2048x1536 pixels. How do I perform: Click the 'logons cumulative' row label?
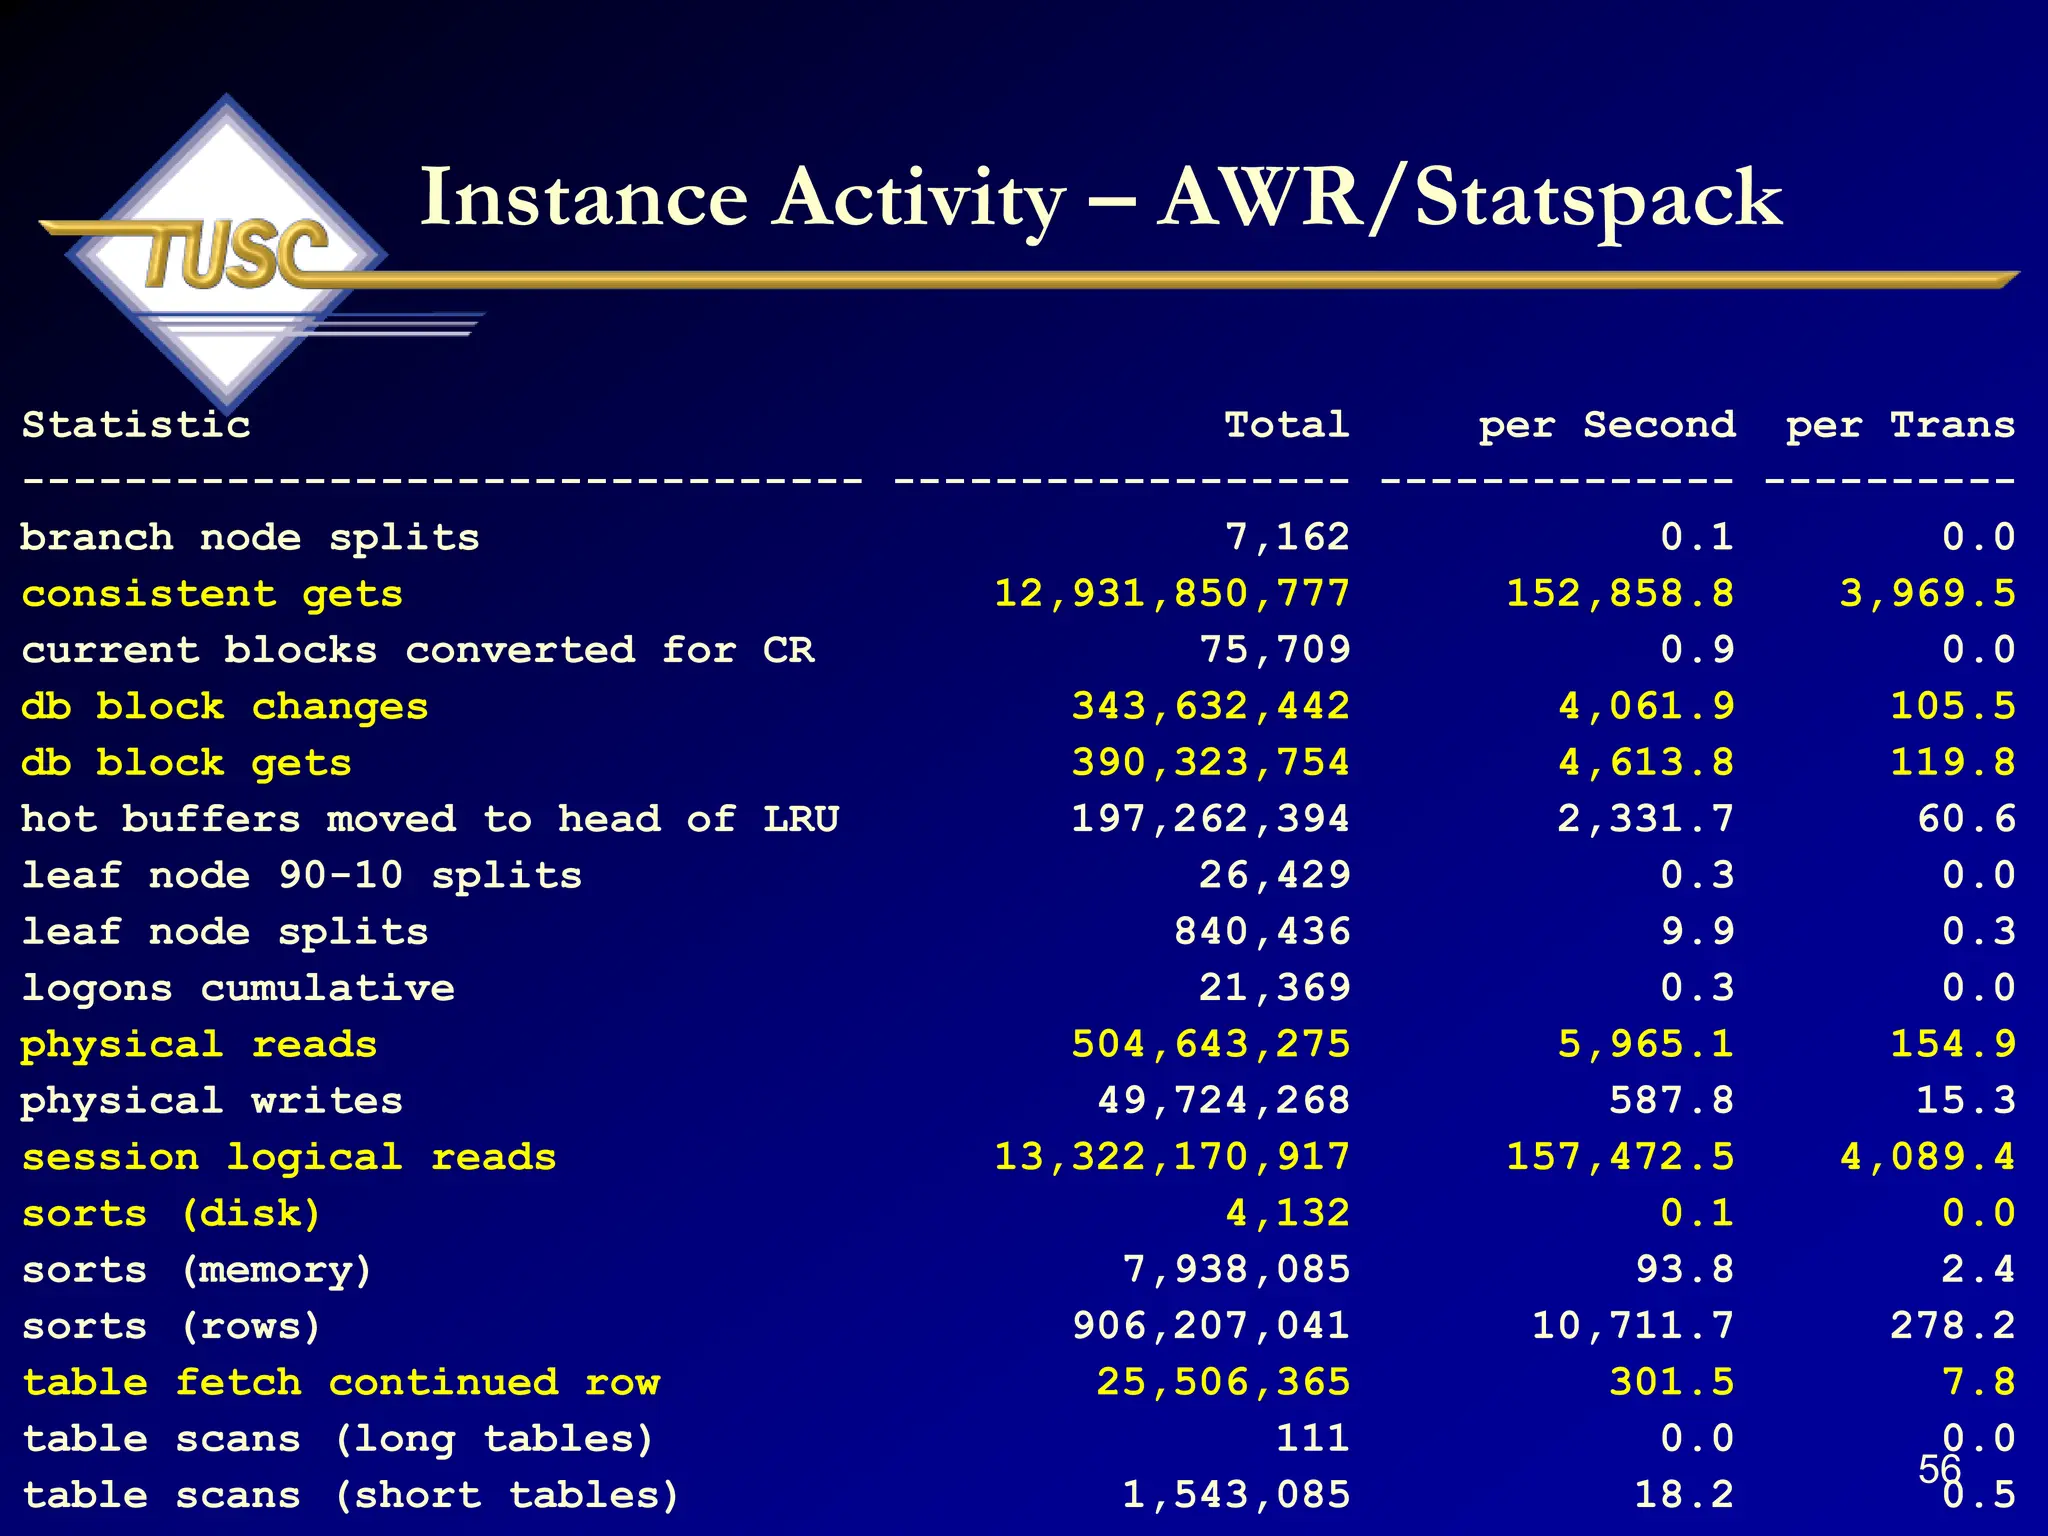pyautogui.click(x=238, y=988)
